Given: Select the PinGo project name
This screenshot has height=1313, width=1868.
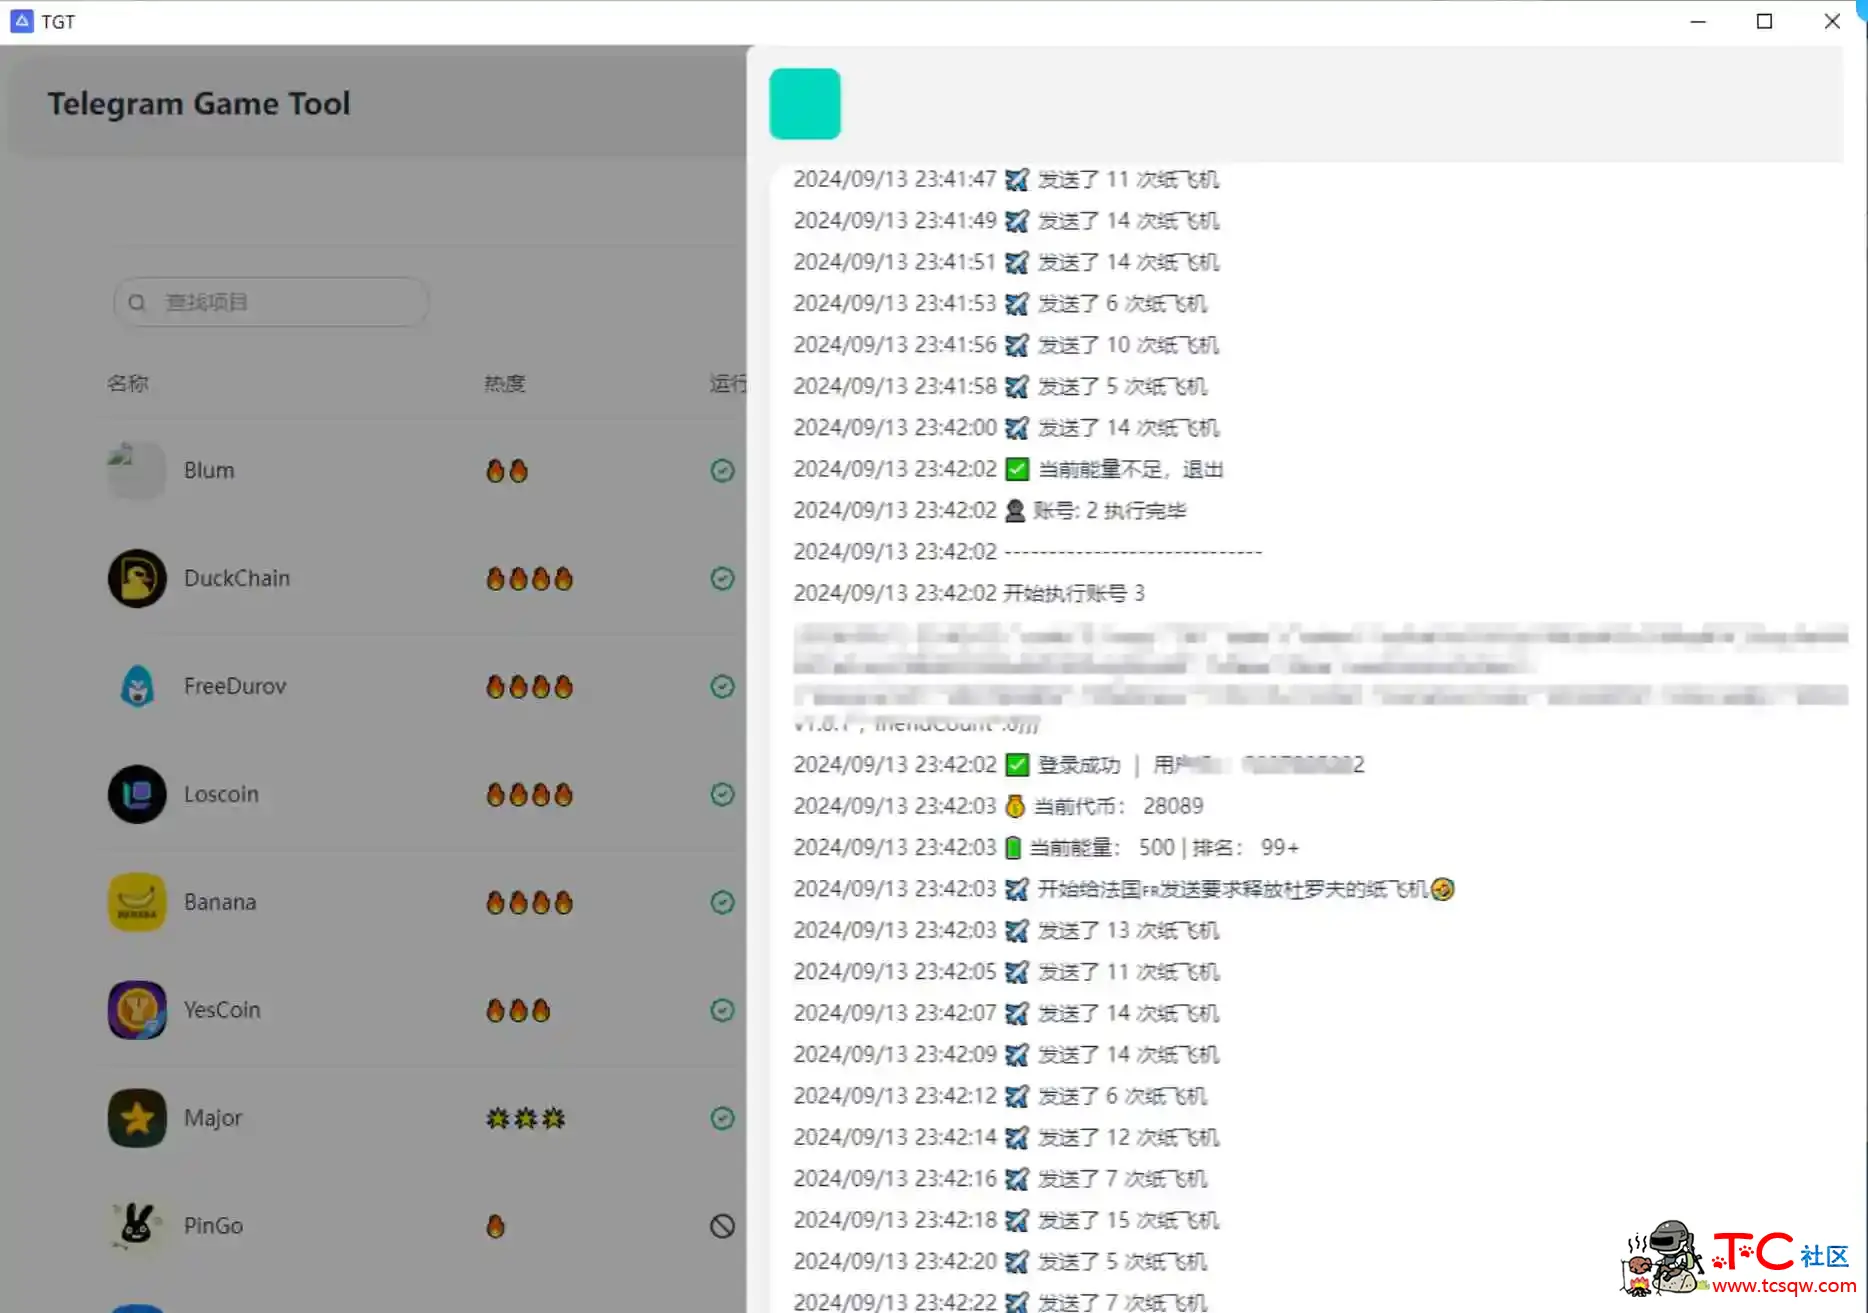Looking at the screenshot, I should (x=213, y=1226).
